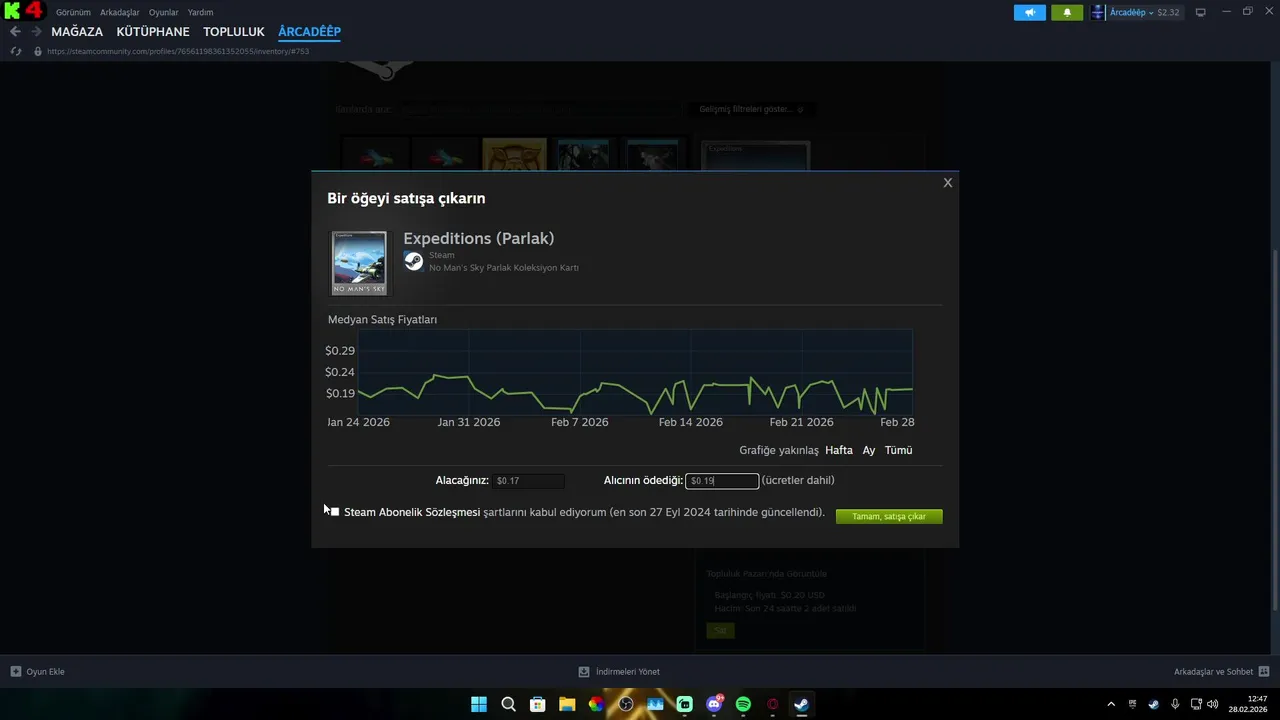Open the KÜTÜPHANE library tab
The width and height of the screenshot is (1280, 720).
(153, 32)
